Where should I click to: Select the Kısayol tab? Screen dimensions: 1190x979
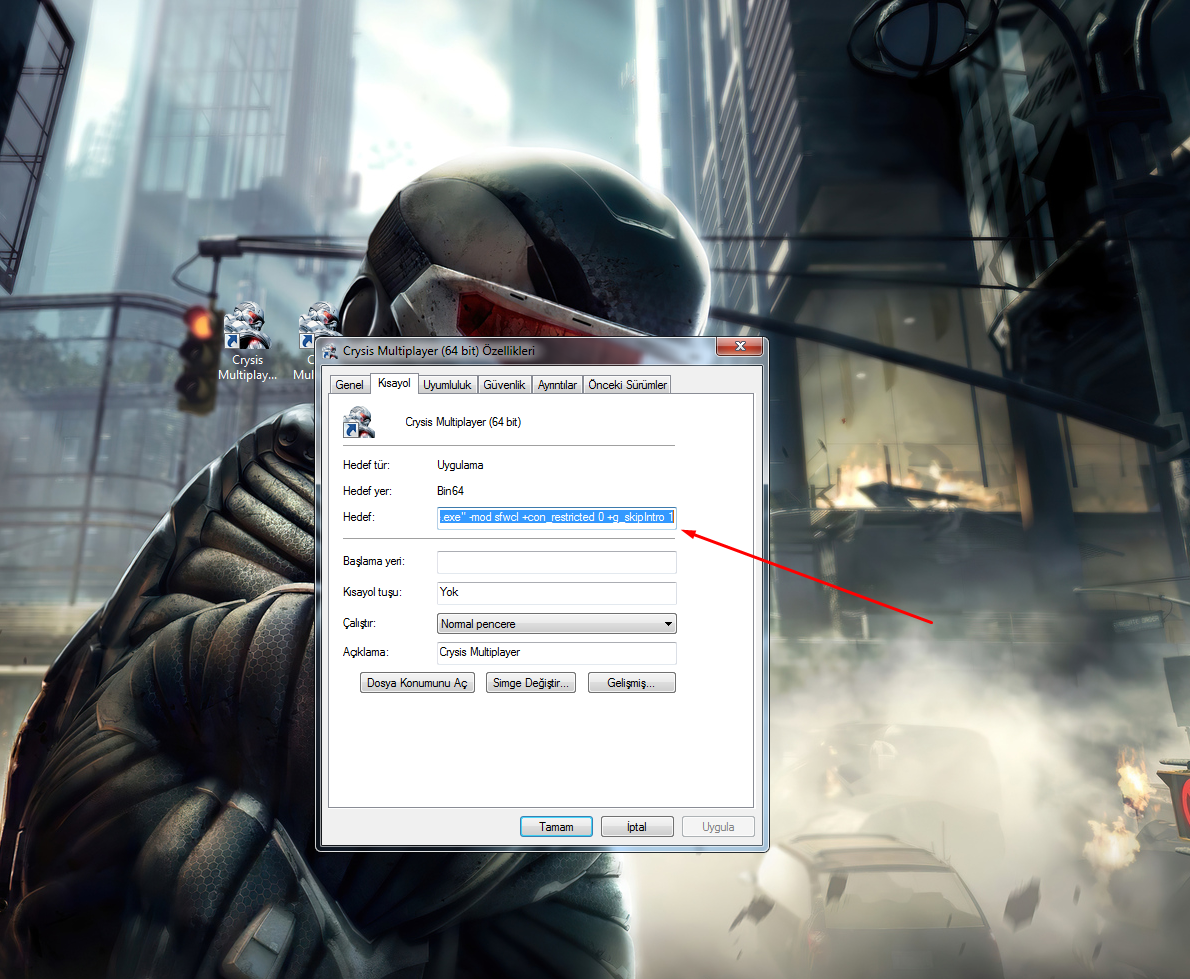click(x=394, y=383)
